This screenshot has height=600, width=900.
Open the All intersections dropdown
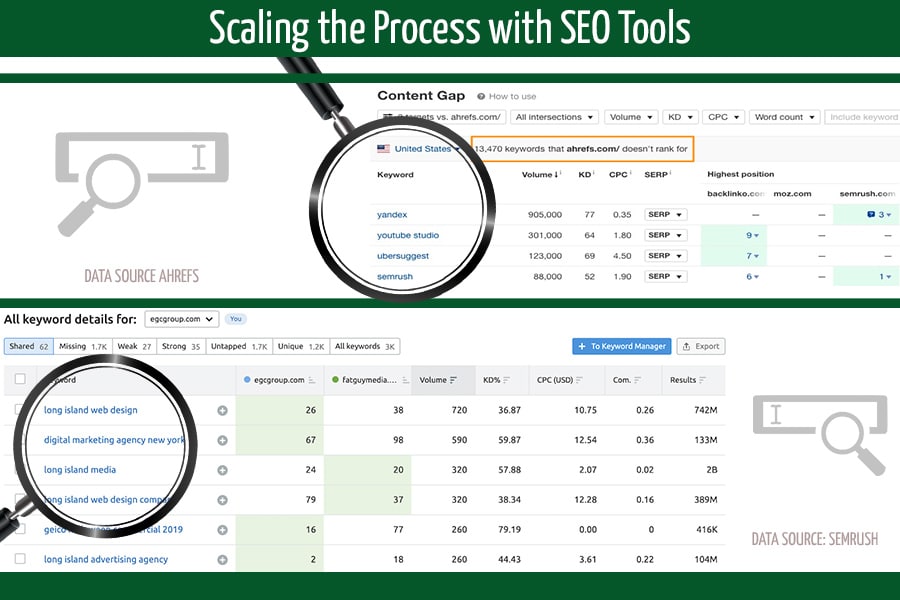(x=554, y=117)
